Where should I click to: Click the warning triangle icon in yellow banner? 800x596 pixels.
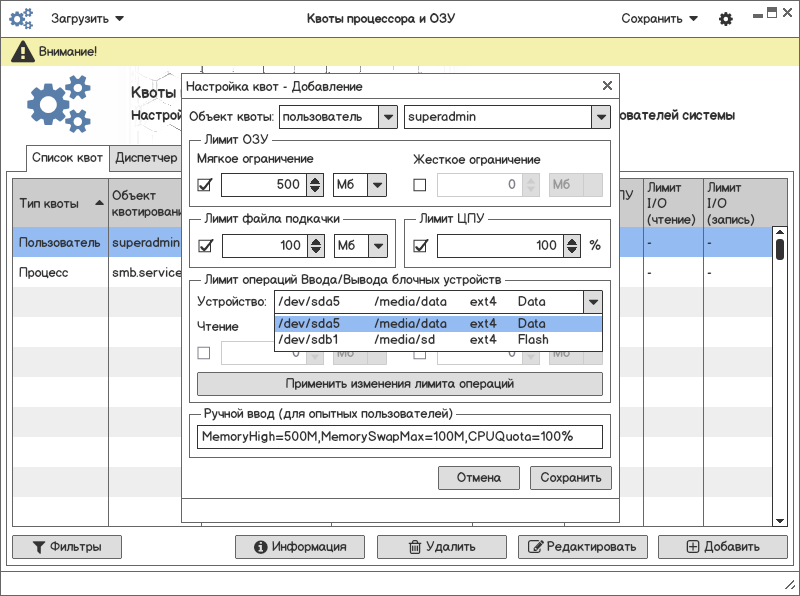pos(20,51)
